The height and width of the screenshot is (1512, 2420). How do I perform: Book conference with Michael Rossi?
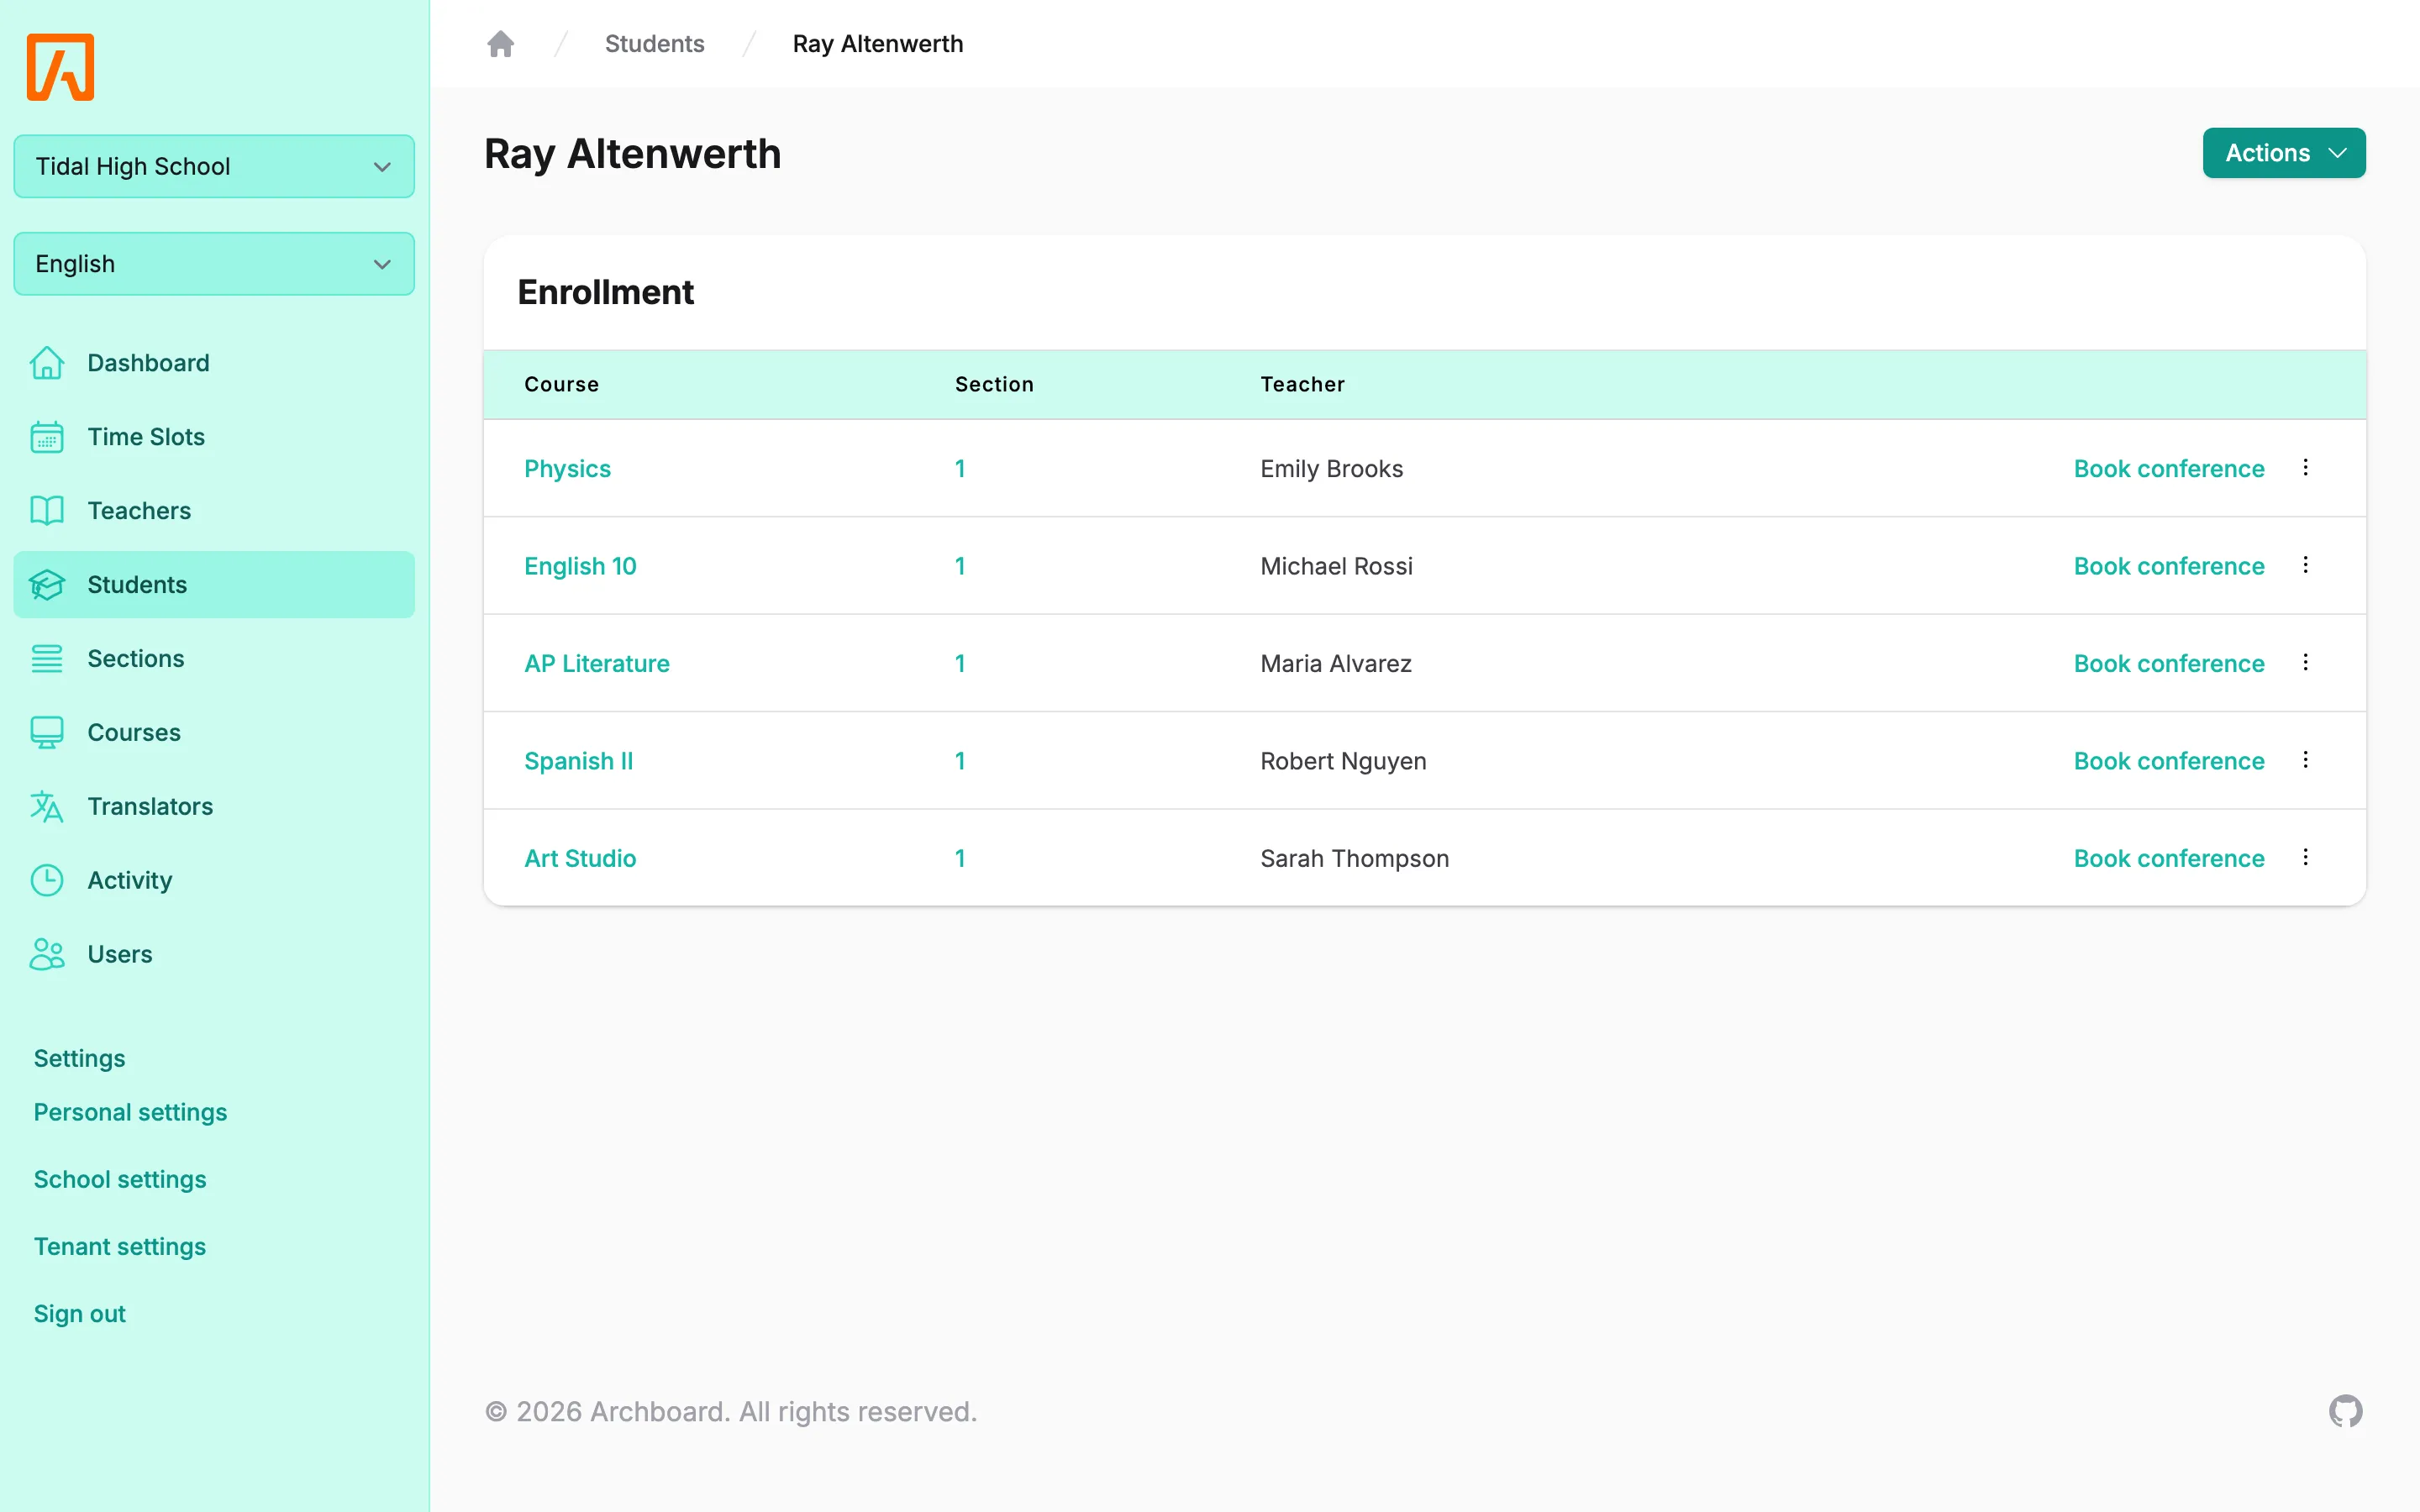[x=2169, y=566]
